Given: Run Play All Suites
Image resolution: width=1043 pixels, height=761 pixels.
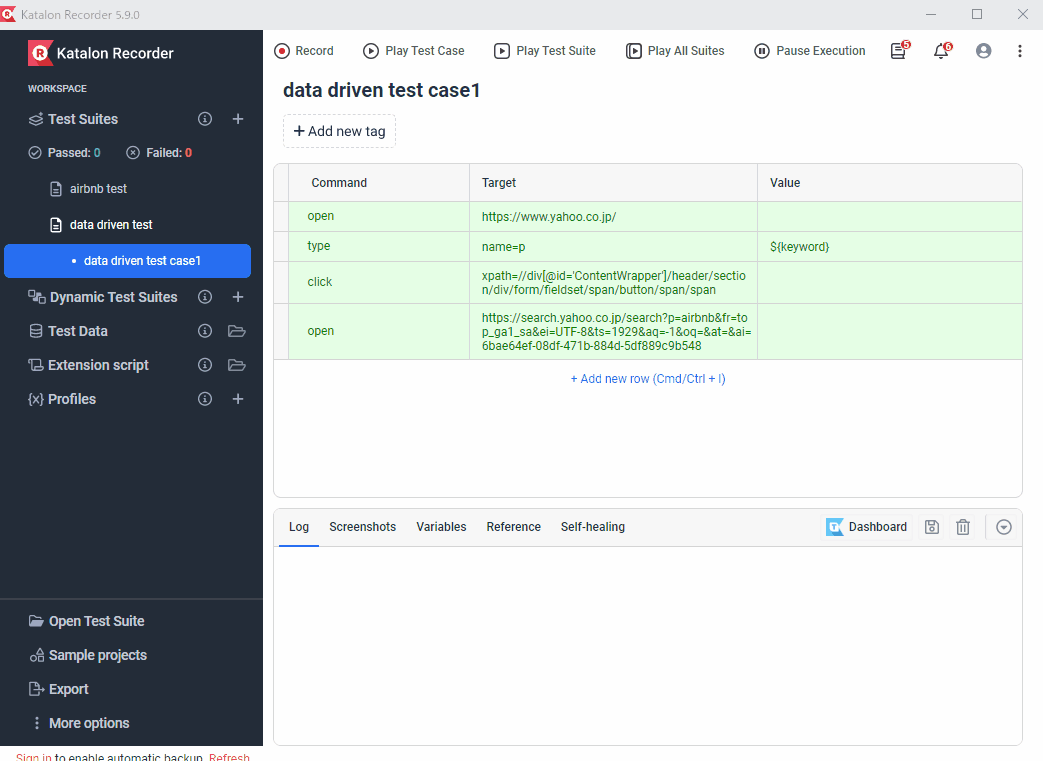Looking at the screenshot, I should click(675, 51).
